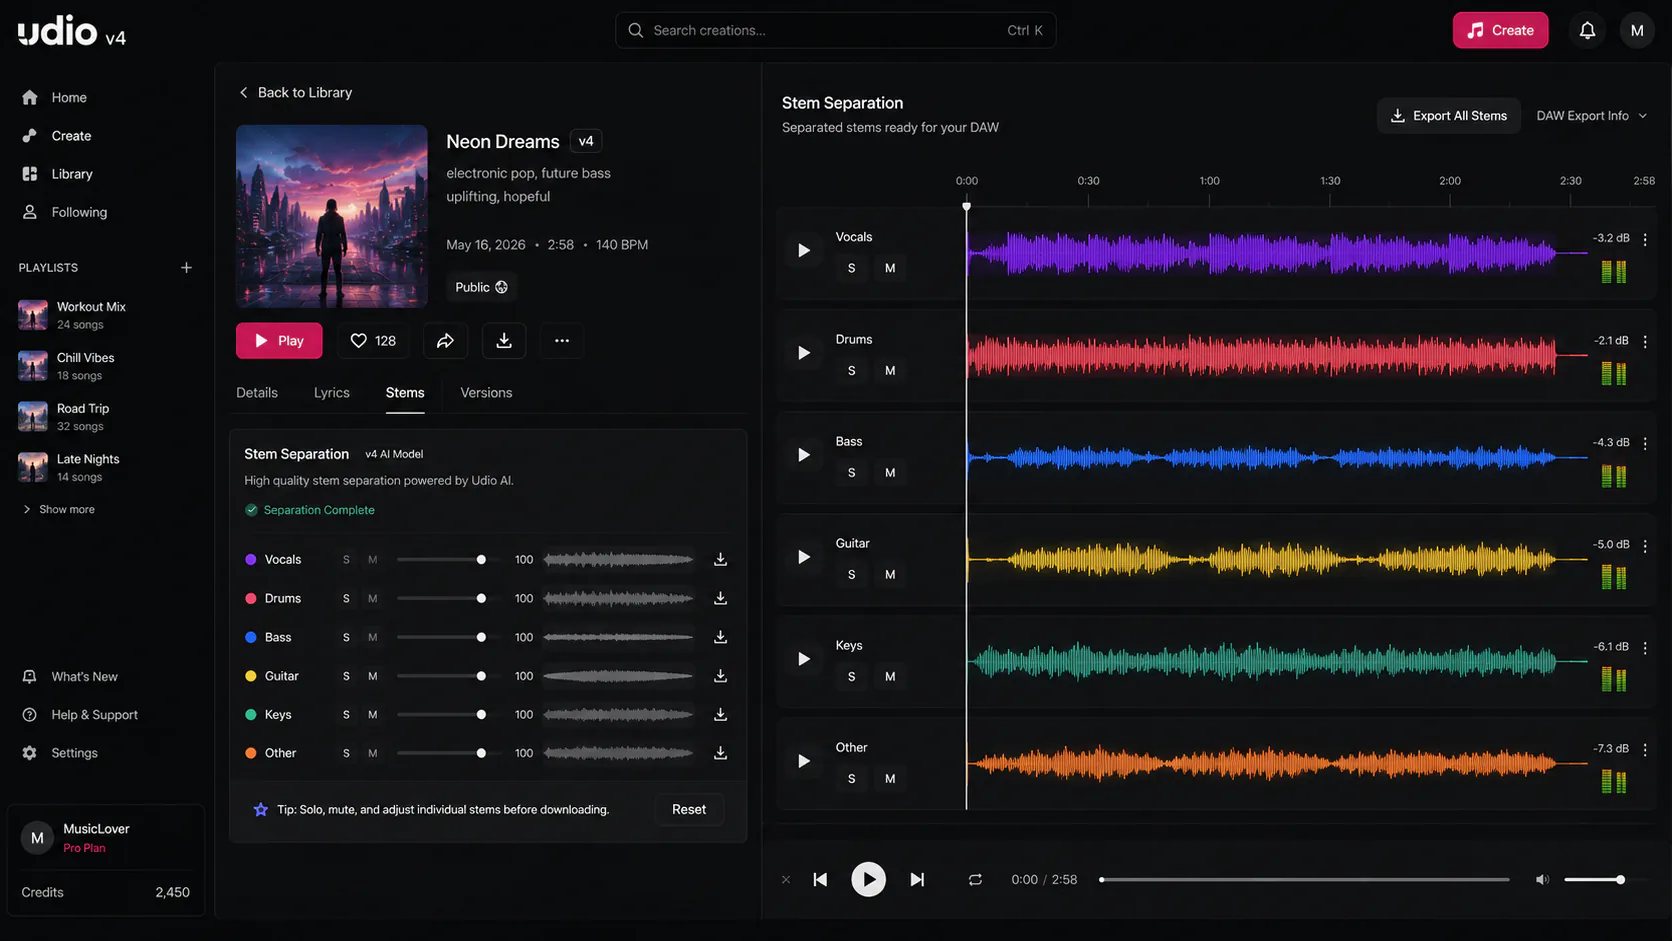Go Back to Library

click(x=295, y=93)
